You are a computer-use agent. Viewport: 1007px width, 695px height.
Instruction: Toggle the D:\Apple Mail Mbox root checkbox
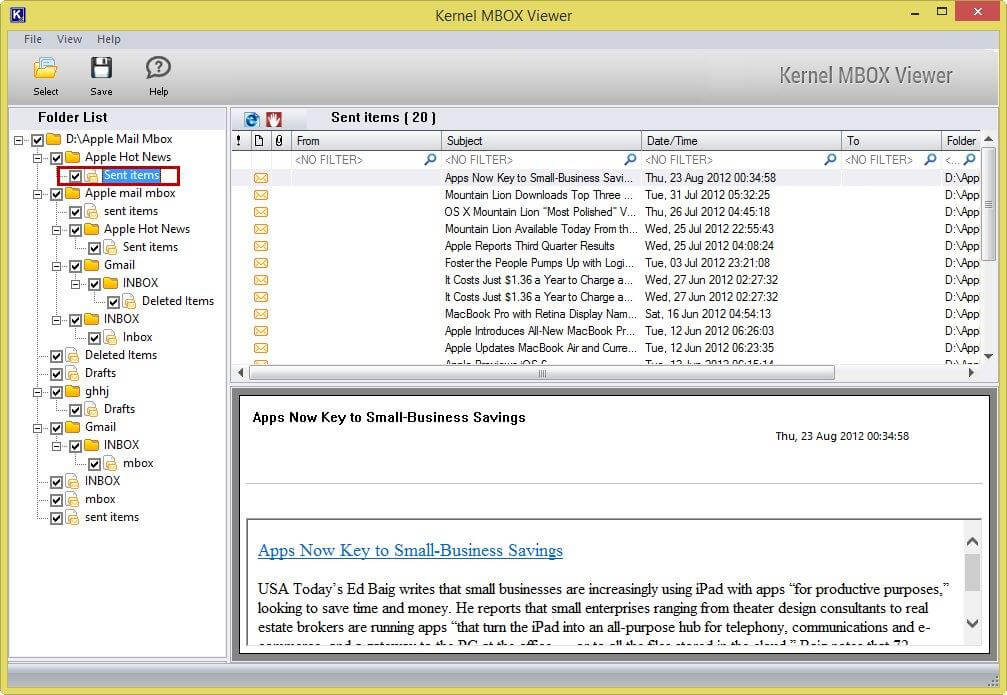click(x=37, y=139)
